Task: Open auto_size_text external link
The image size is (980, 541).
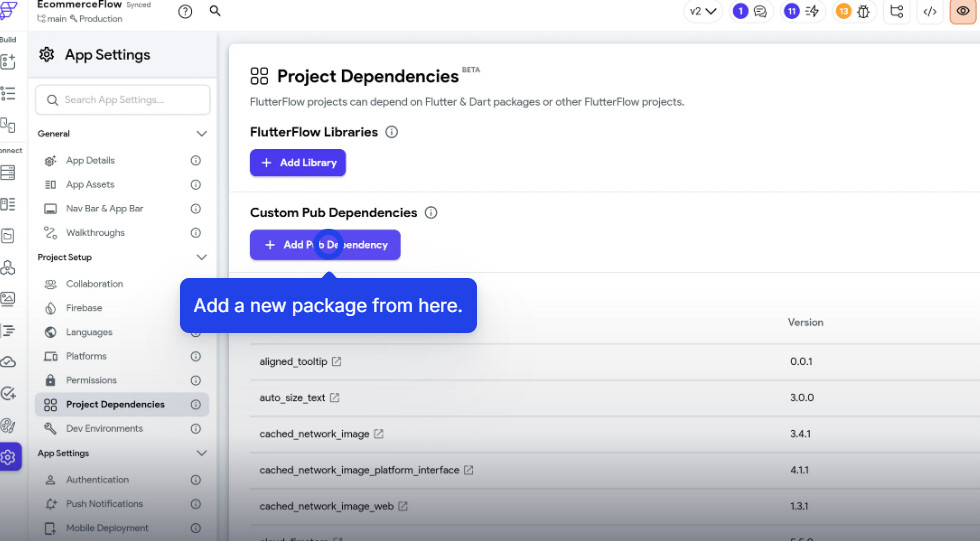Action: [x=334, y=397]
